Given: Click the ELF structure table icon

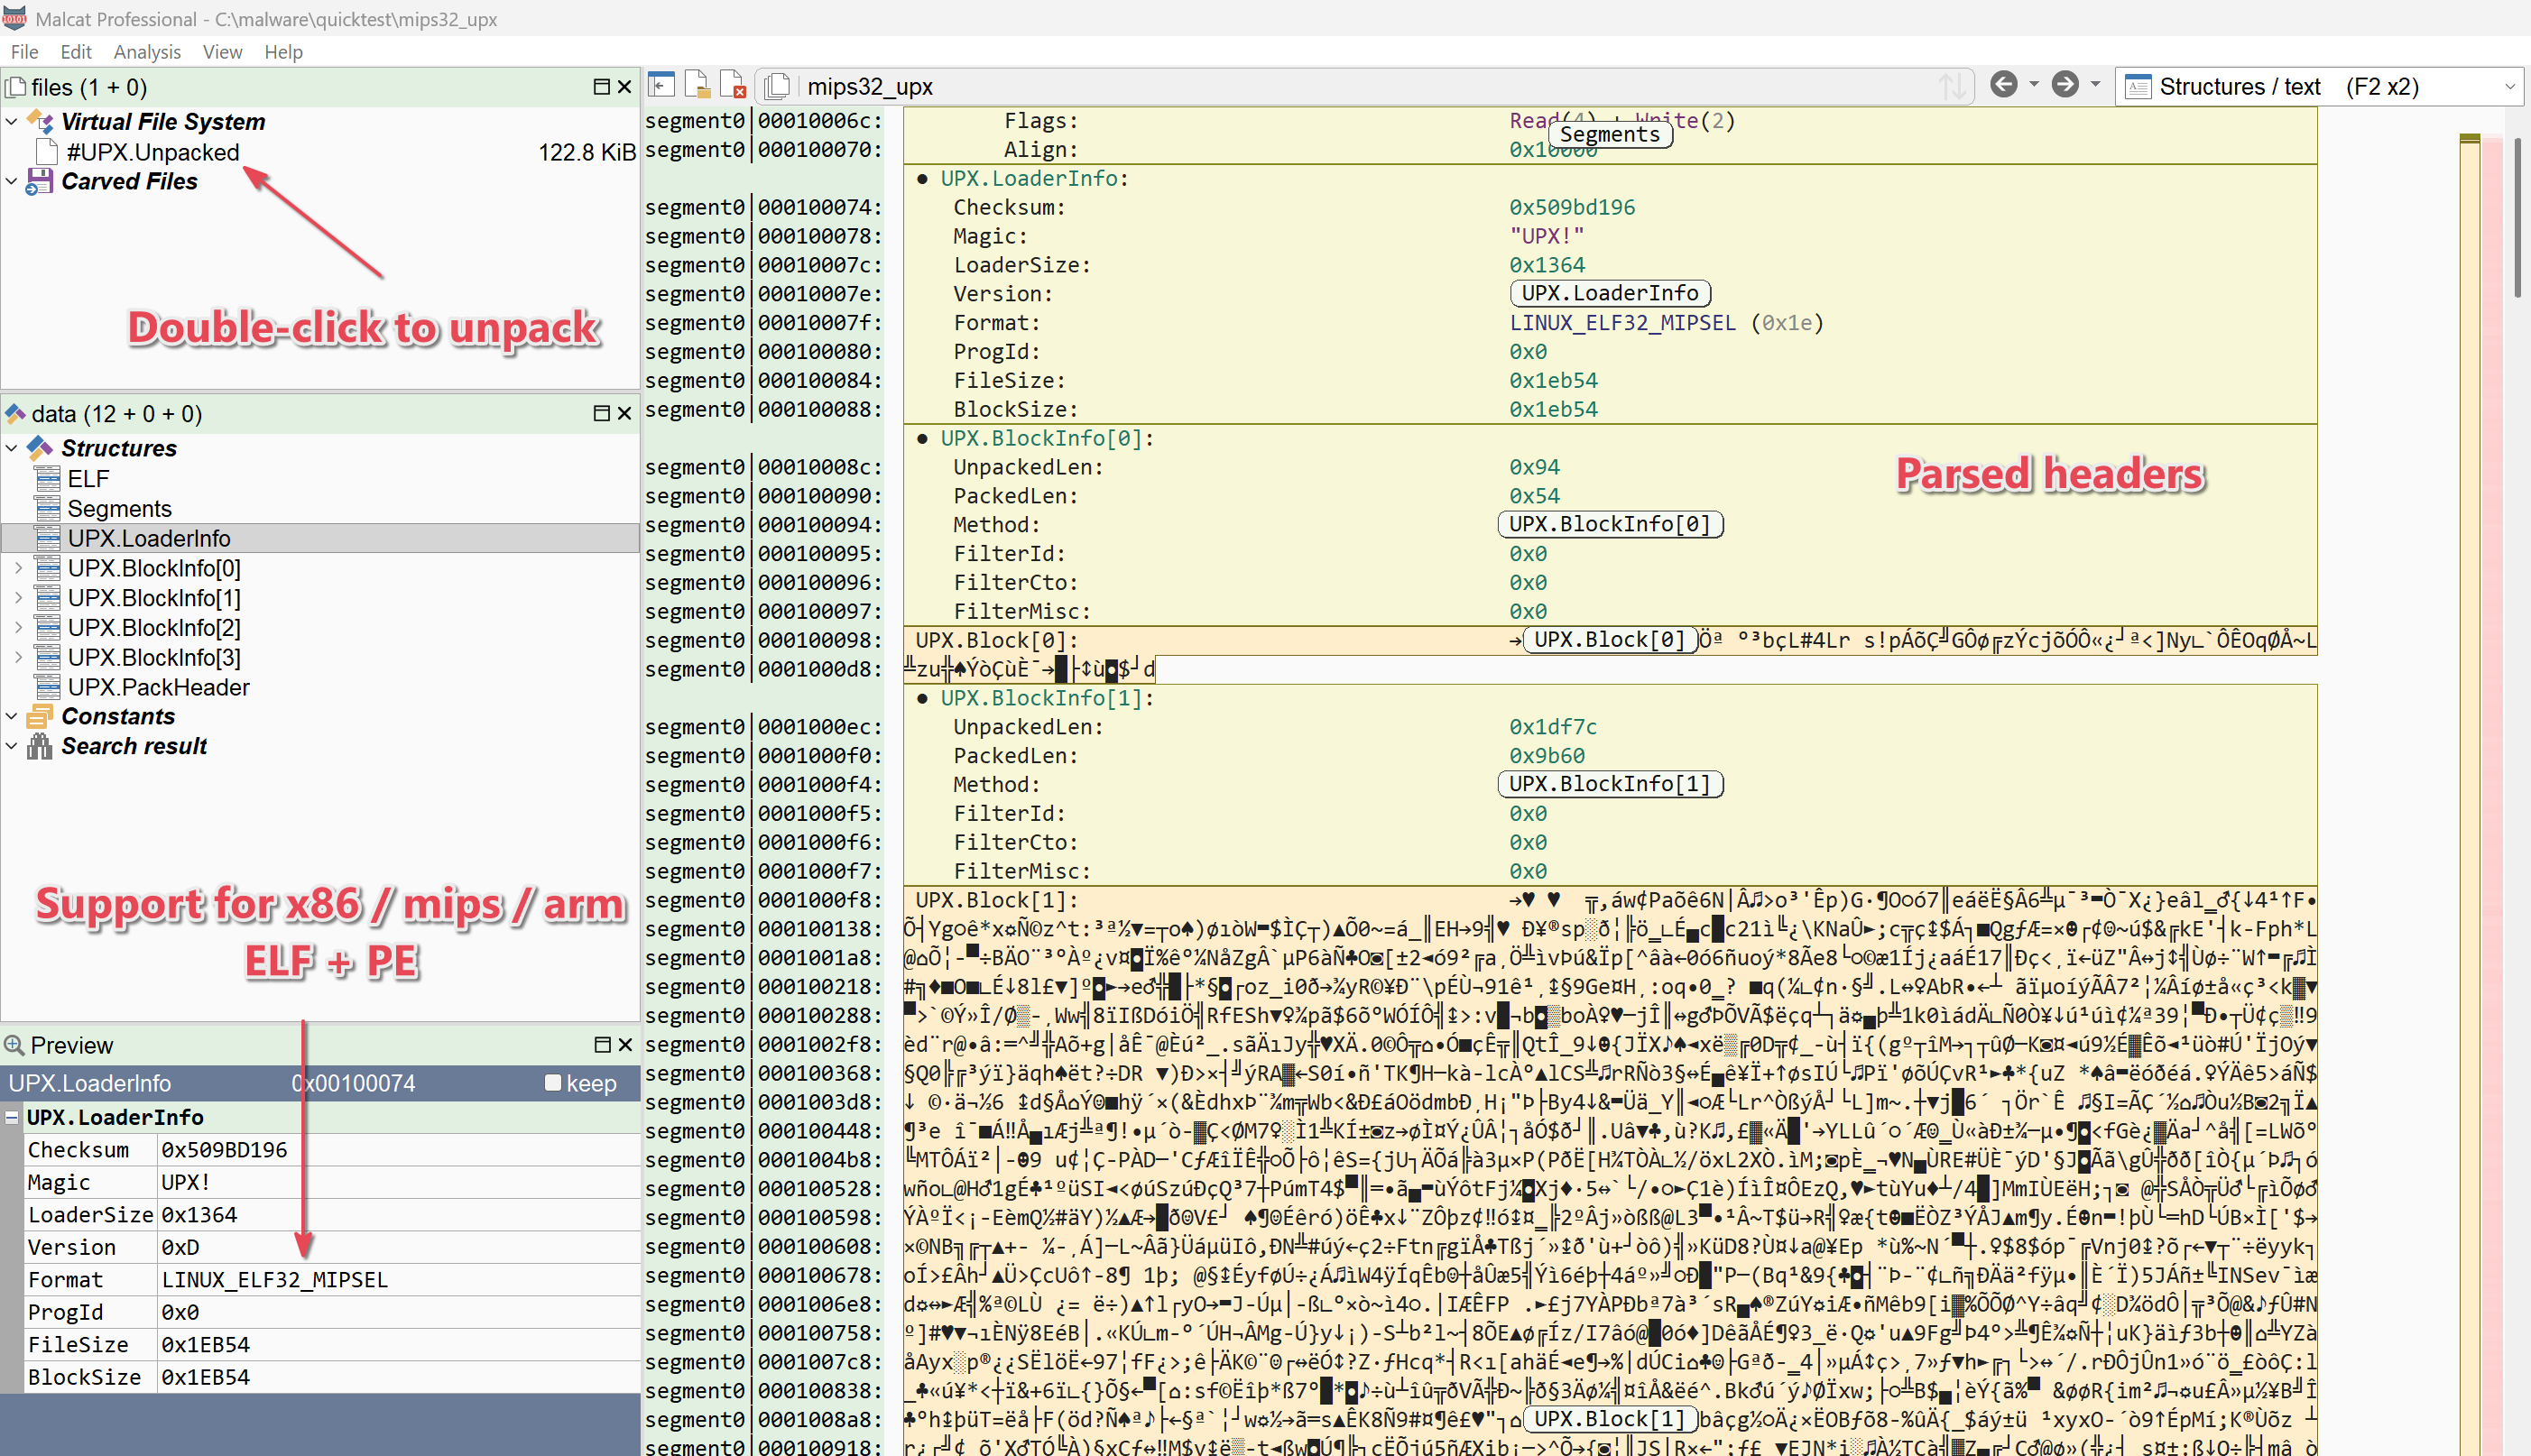Looking at the screenshot, I should 47,479.
